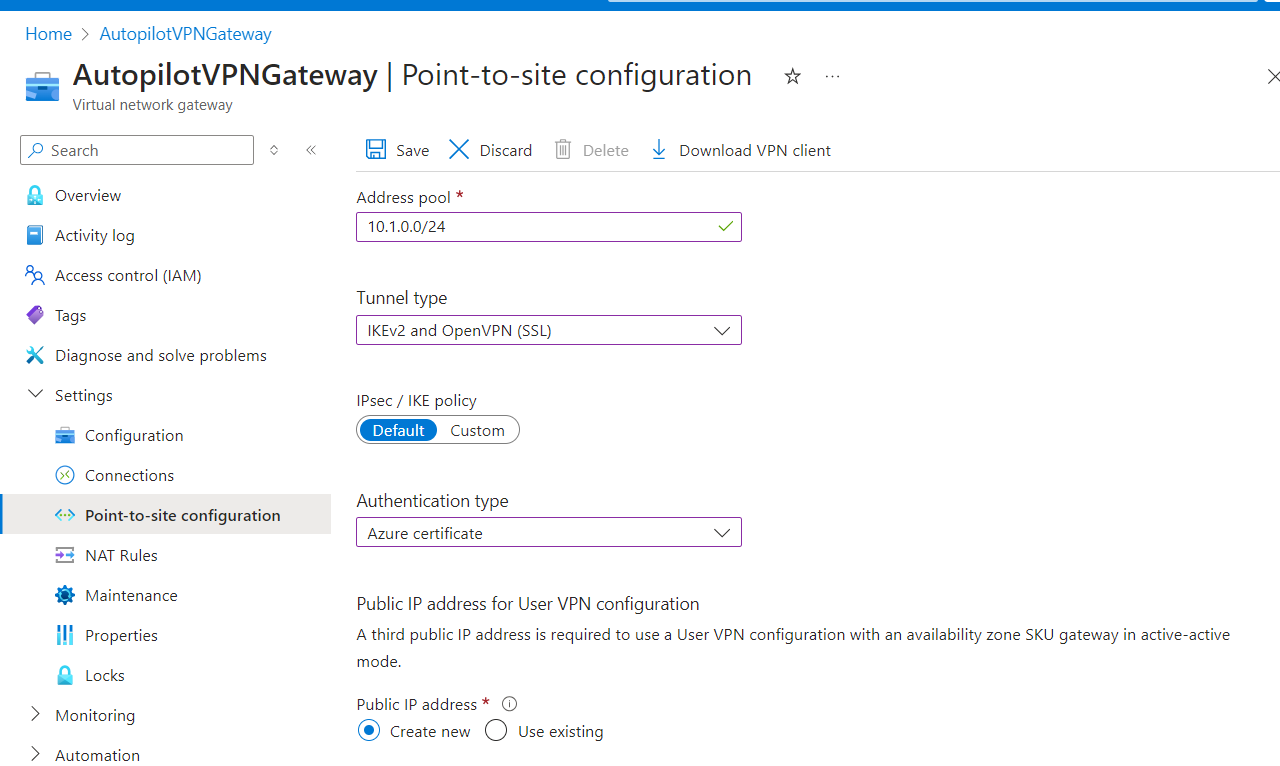The width and height of the screenshot is (1280, 766).
Task: Click the Access control (IAM) people icon
Action: 35,275
